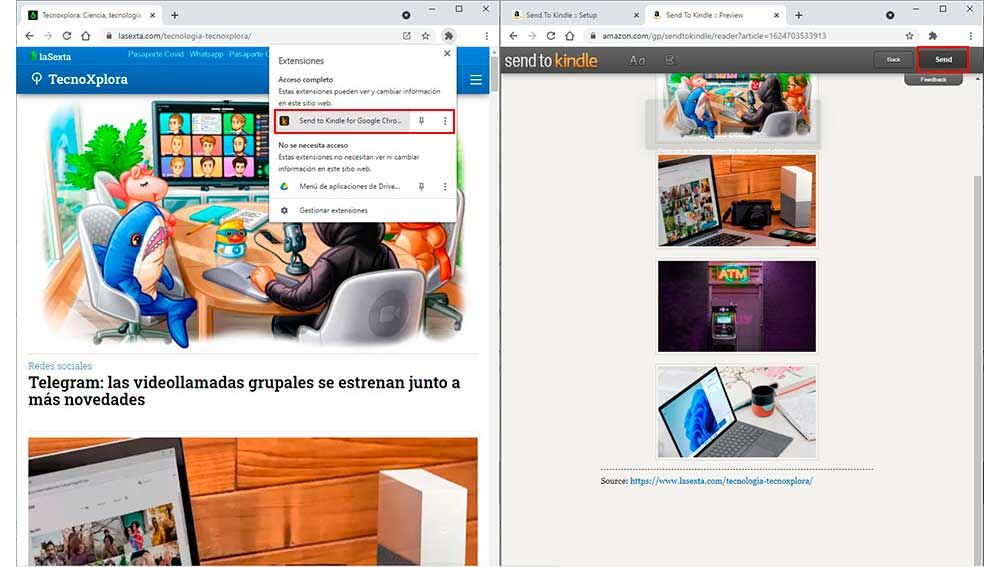Click the Back button in Kindle preview
Viewport: 1000px width, 567px height.
click(893, 59)
